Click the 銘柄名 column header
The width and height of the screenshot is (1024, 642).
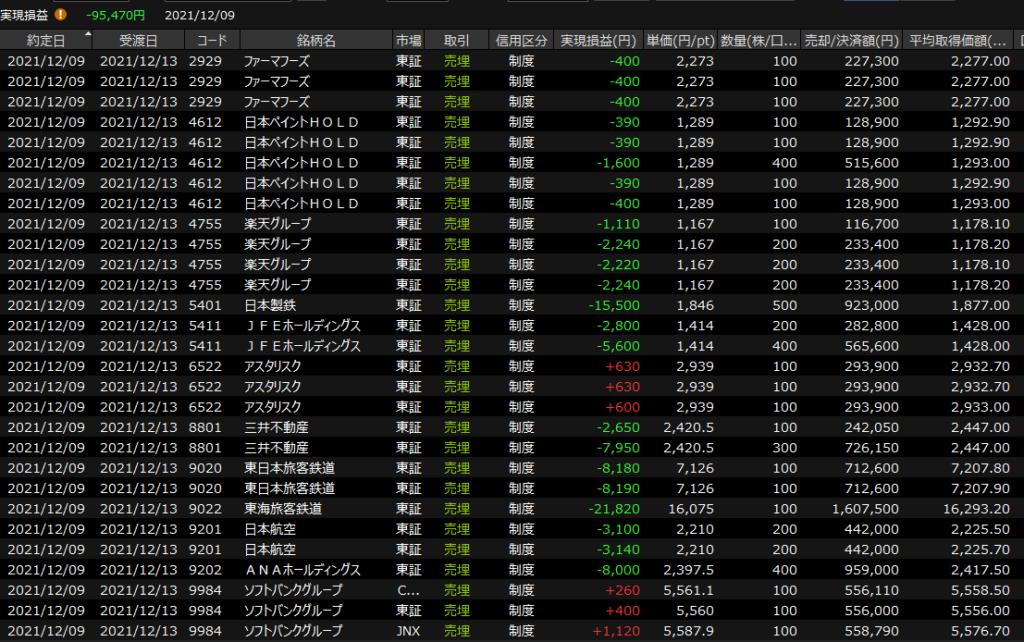coord(316,41)
